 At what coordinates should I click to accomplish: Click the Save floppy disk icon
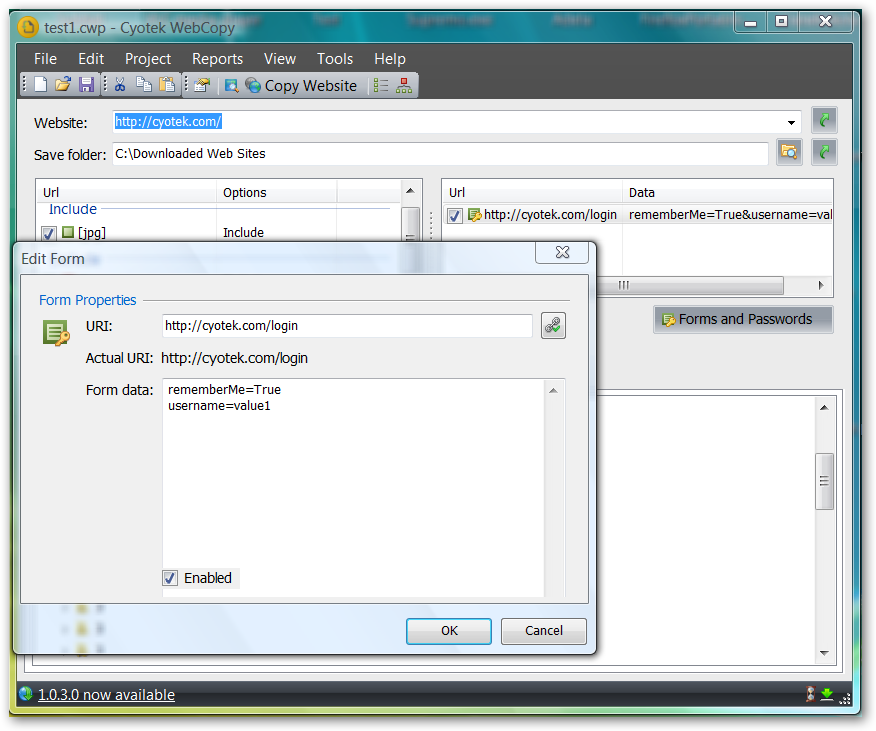point(86,85)
